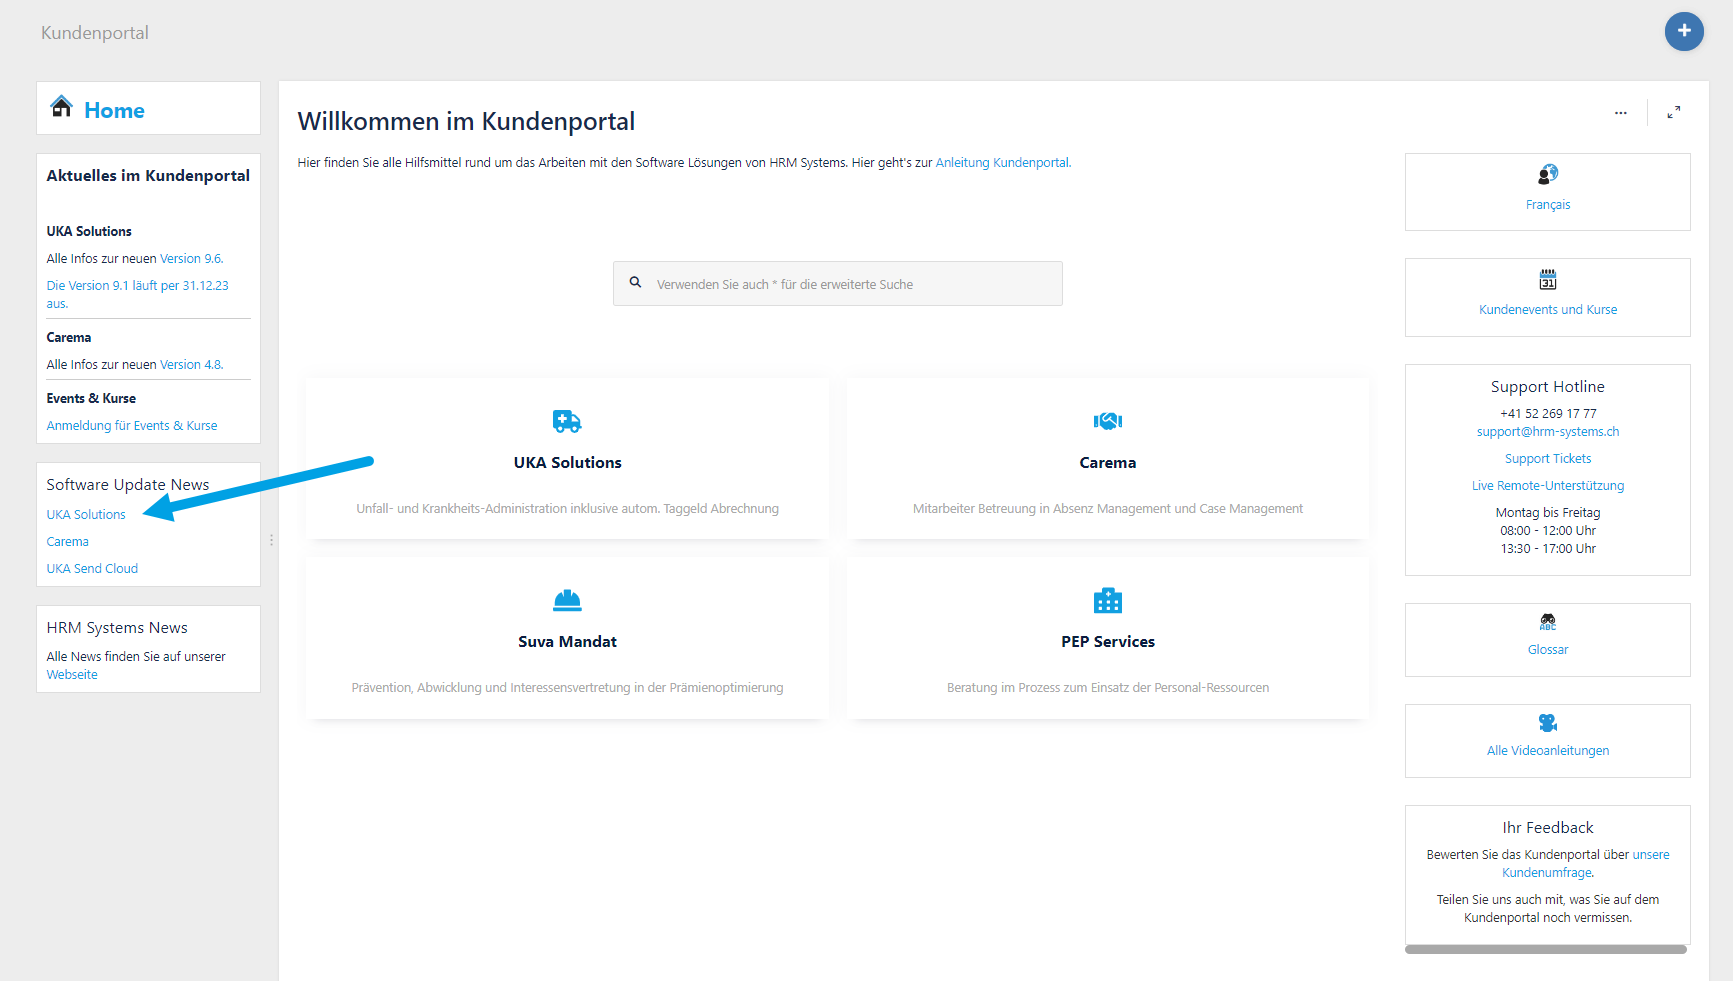Image resolution: width=1733 pixels, height=981 pixels.
Task: Click the horizontal scrollbar under Ihr Feedback
Action: click(1546, 949)
